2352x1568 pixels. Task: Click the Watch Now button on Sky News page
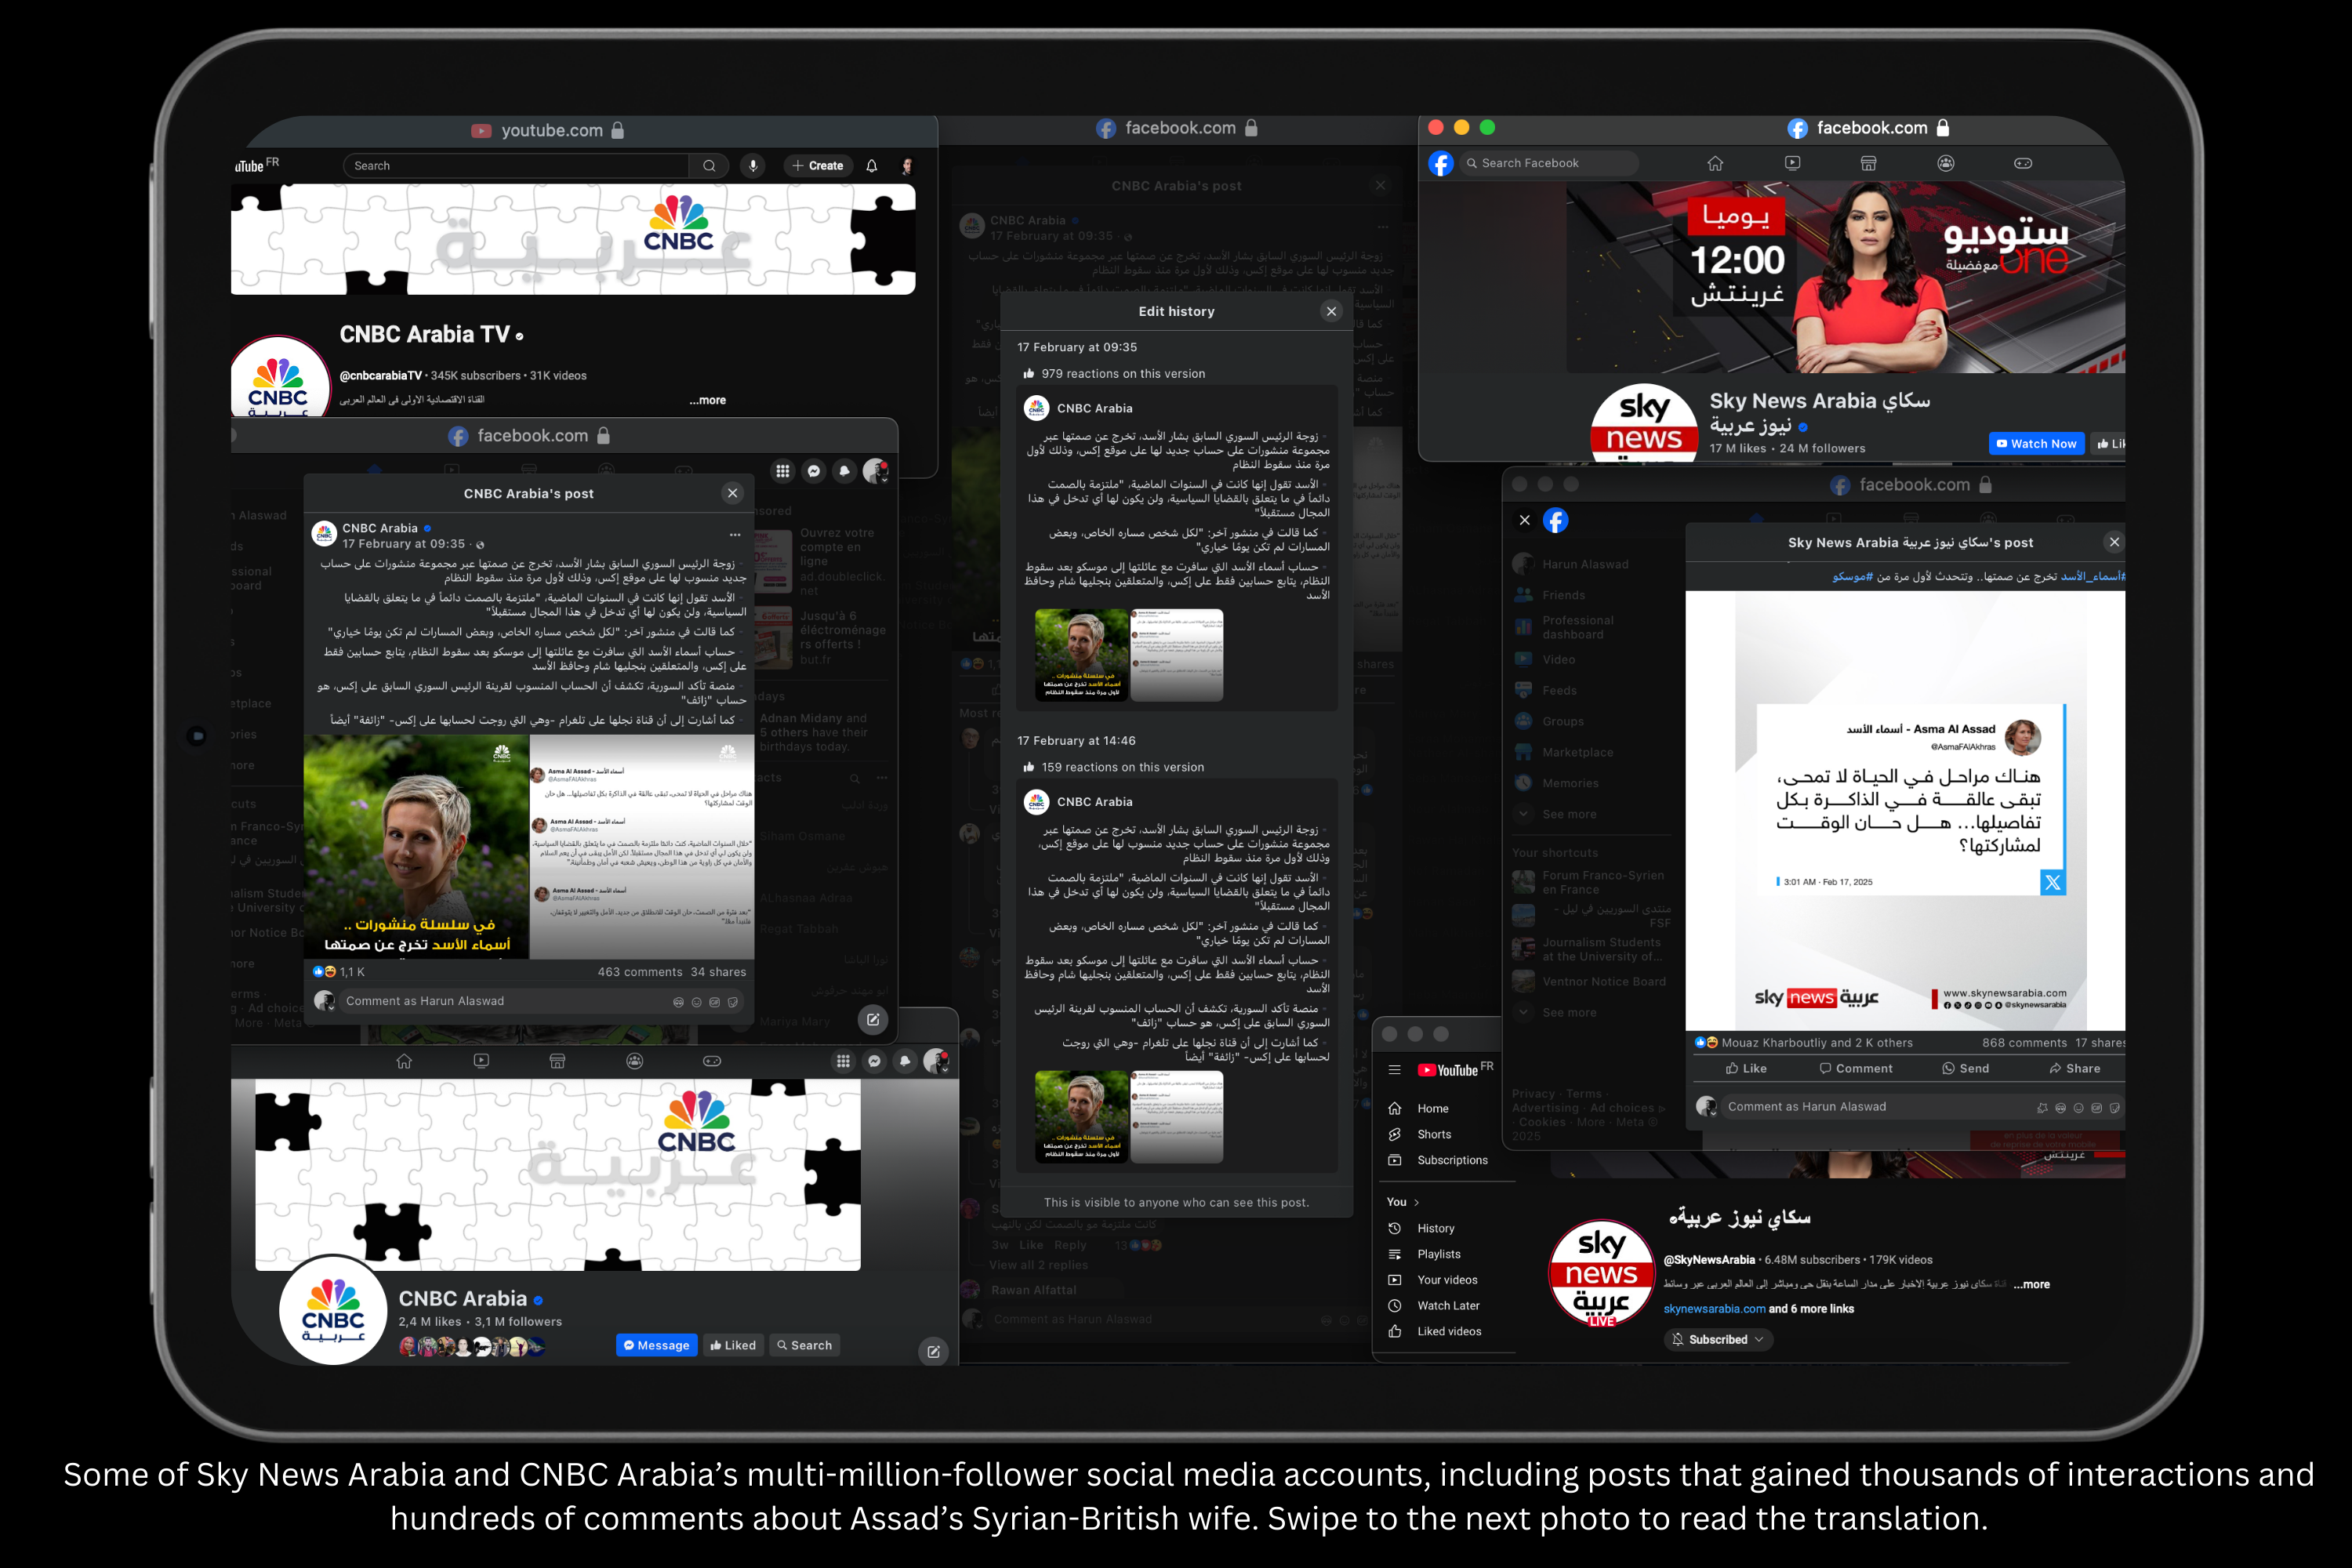pos(2036,444)
